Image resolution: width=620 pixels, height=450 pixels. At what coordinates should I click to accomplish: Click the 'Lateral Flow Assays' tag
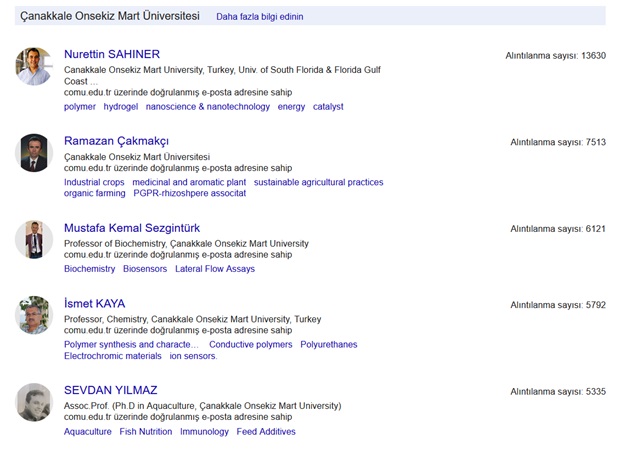tap(215, 269)
